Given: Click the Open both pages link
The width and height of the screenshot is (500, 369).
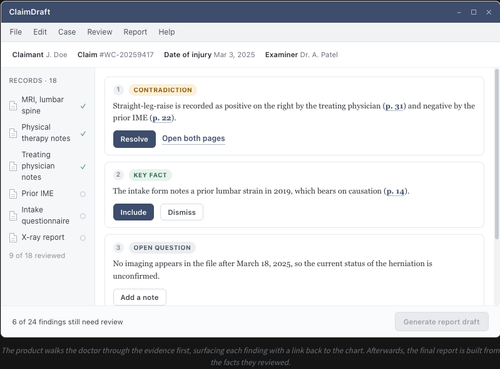Looking at the screenshot, I should point(193,138).
